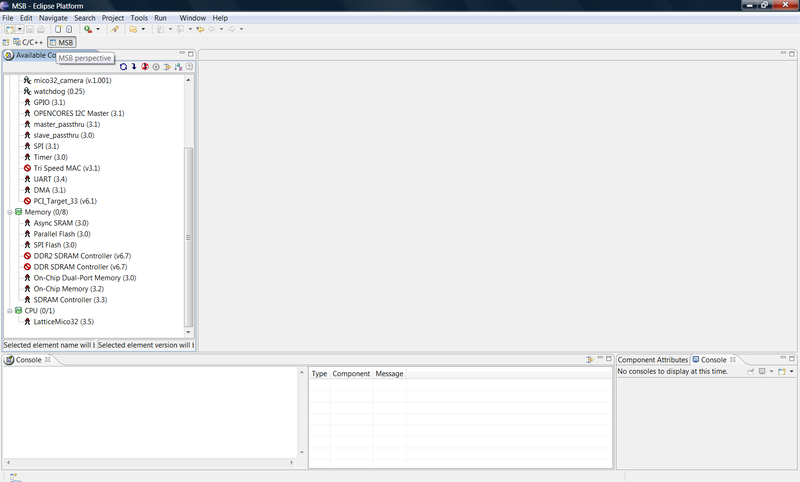Viewport: 800px width, 482px height.
Task: Open the New wizard dropdown arrow
Action: pyautogui.click(x=20, y=29)
